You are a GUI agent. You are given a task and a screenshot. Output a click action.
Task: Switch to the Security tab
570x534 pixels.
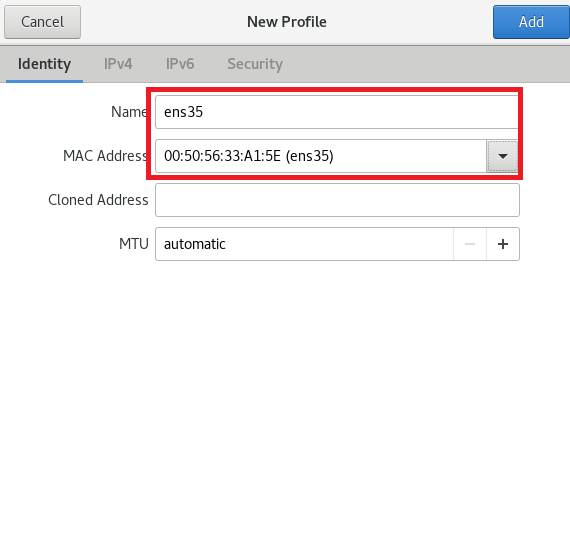coord(255,64)
